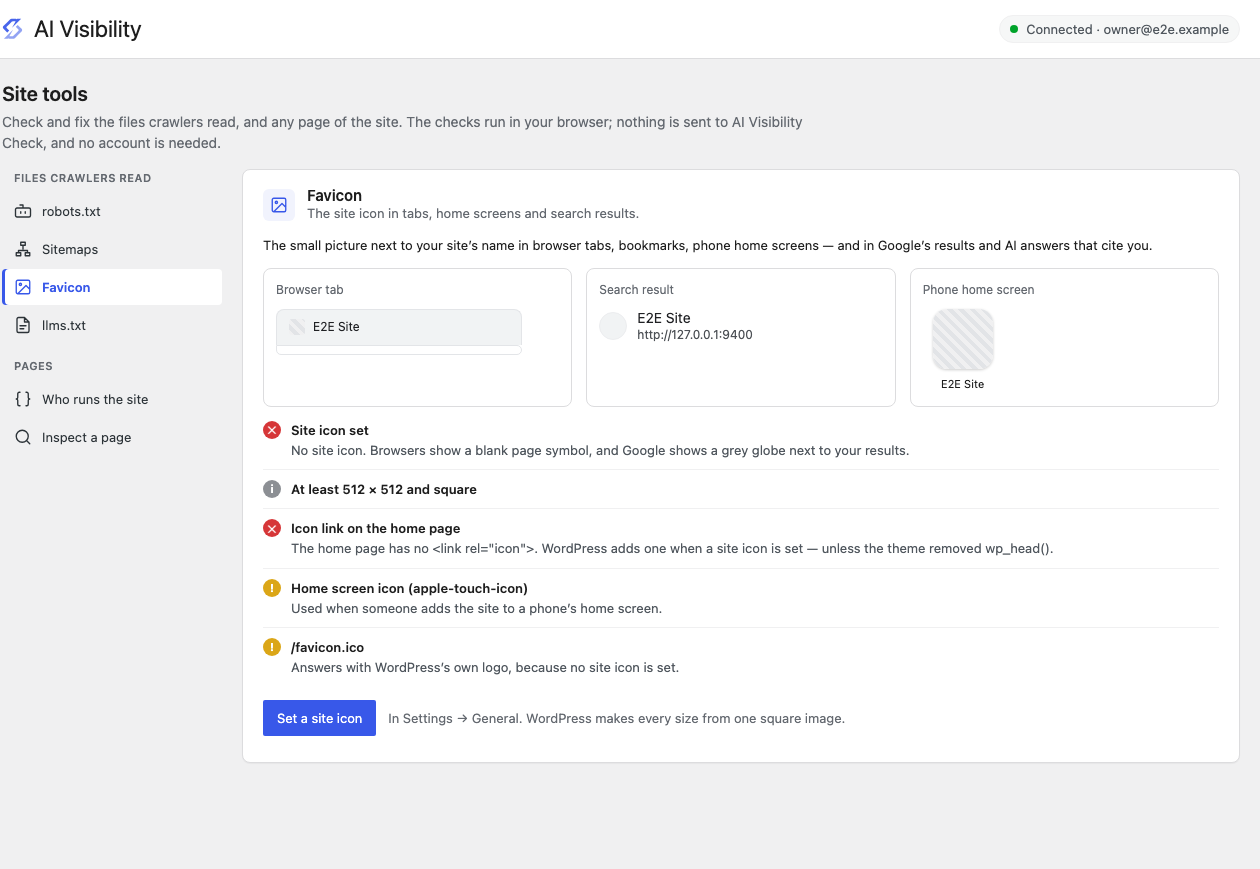Image resolution: width=1260 pixels, height=869 pixels.
Task: Click the E2E Site browser tab preview
Action: pos(399,327)
